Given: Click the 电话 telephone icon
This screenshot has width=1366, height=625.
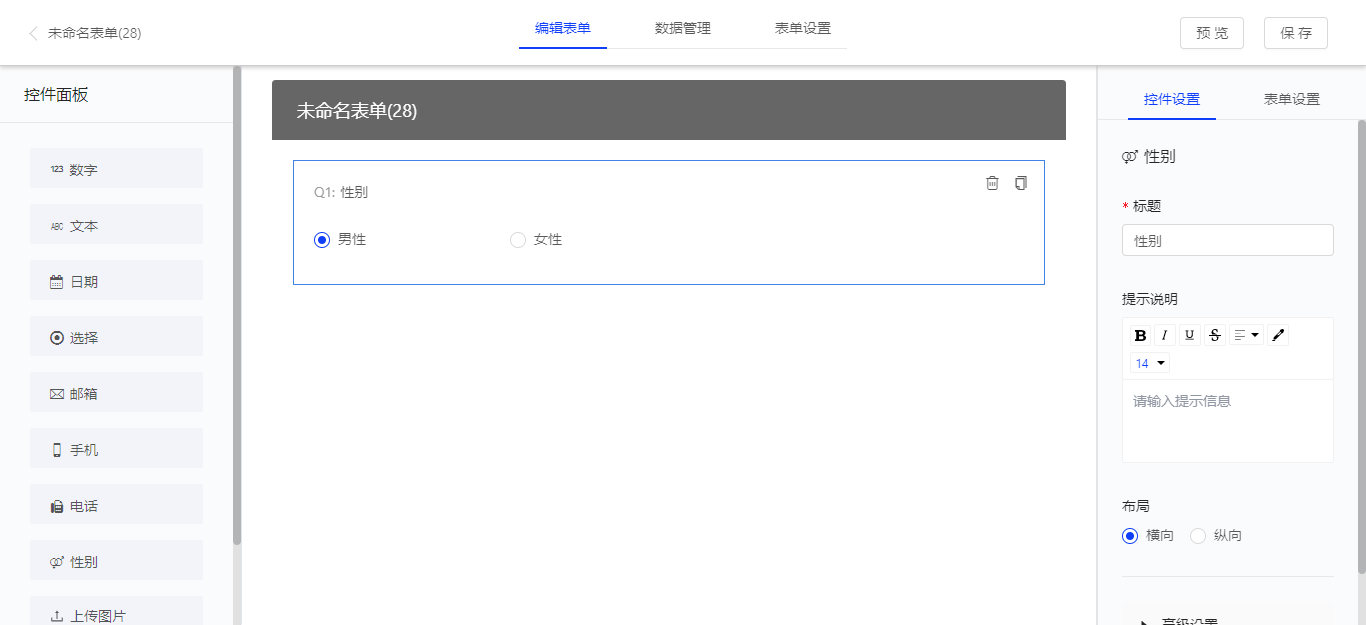Looking at the screenshot, I should click(57, 506).
